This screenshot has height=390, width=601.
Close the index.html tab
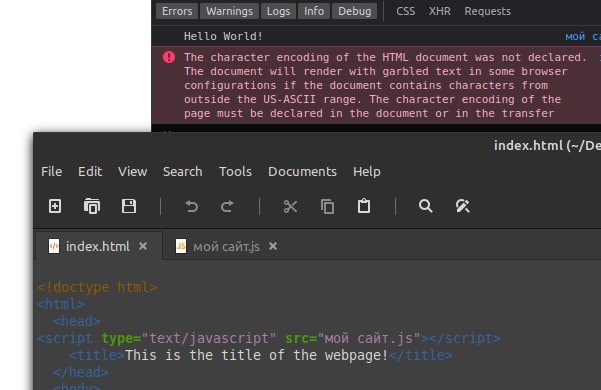(143, 246)
